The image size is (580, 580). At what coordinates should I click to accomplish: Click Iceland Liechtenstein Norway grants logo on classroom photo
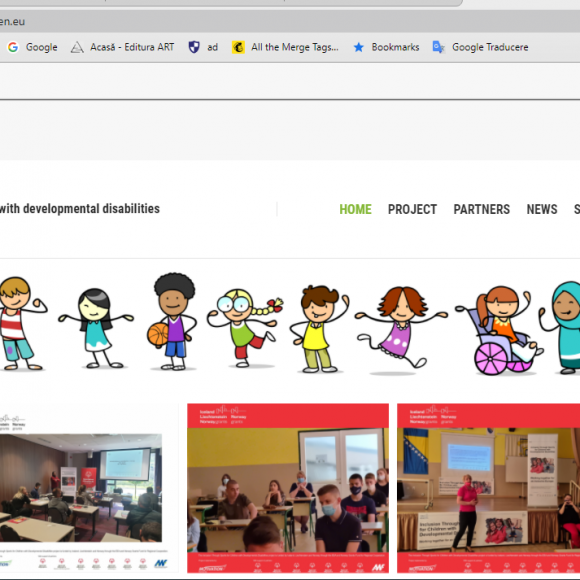[223, 415]
